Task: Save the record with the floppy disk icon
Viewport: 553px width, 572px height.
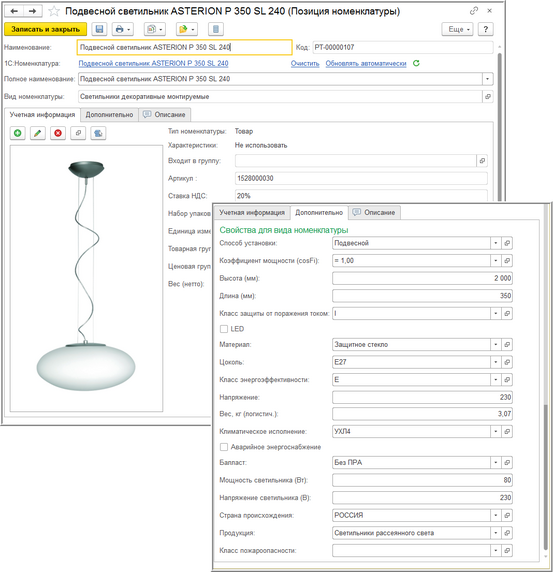Action: (x=99, y=29)
